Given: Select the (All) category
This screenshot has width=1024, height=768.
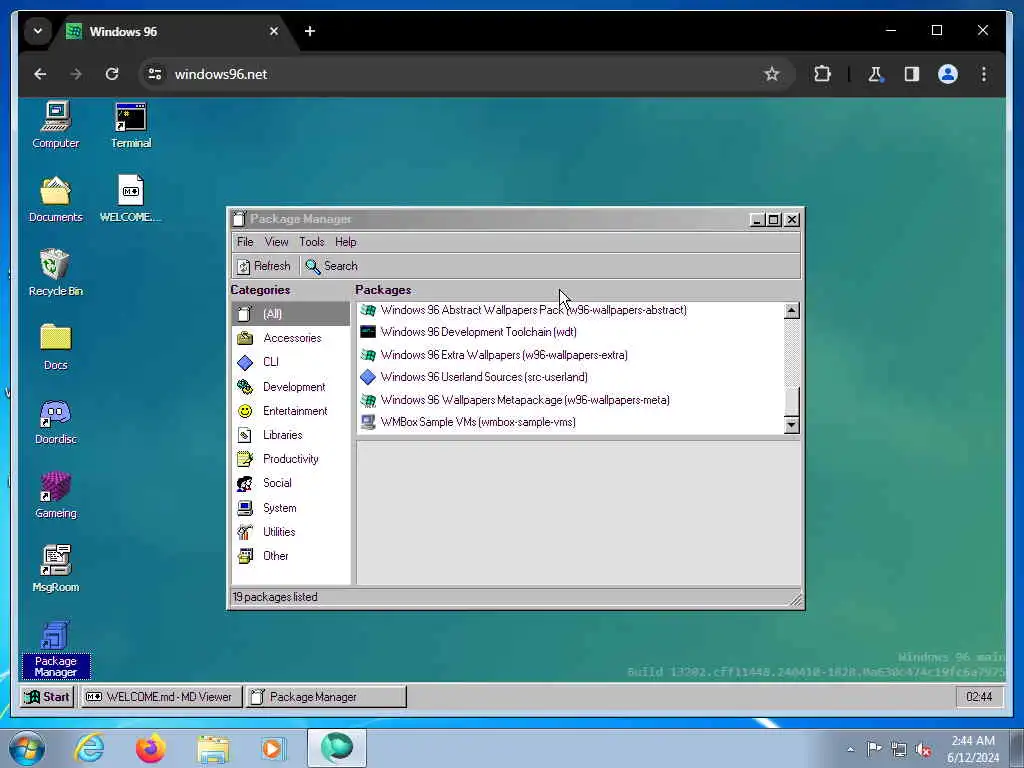Looking at the screenshot, I should click(291, 314).
